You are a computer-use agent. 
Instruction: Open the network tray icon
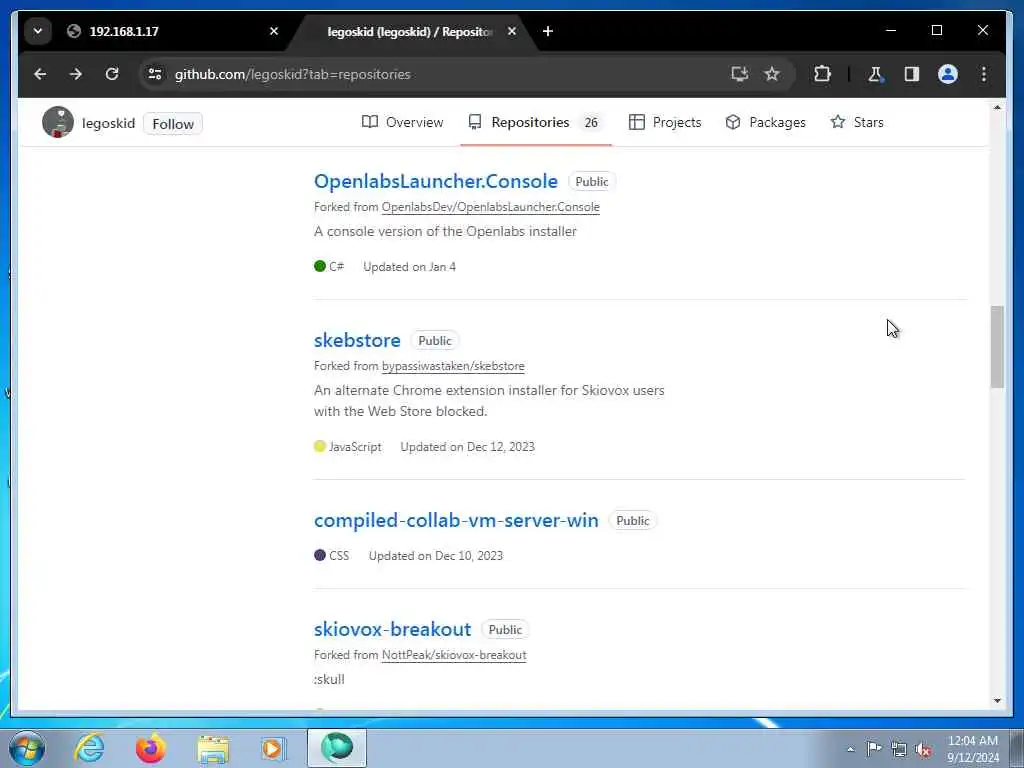[899, 749]
